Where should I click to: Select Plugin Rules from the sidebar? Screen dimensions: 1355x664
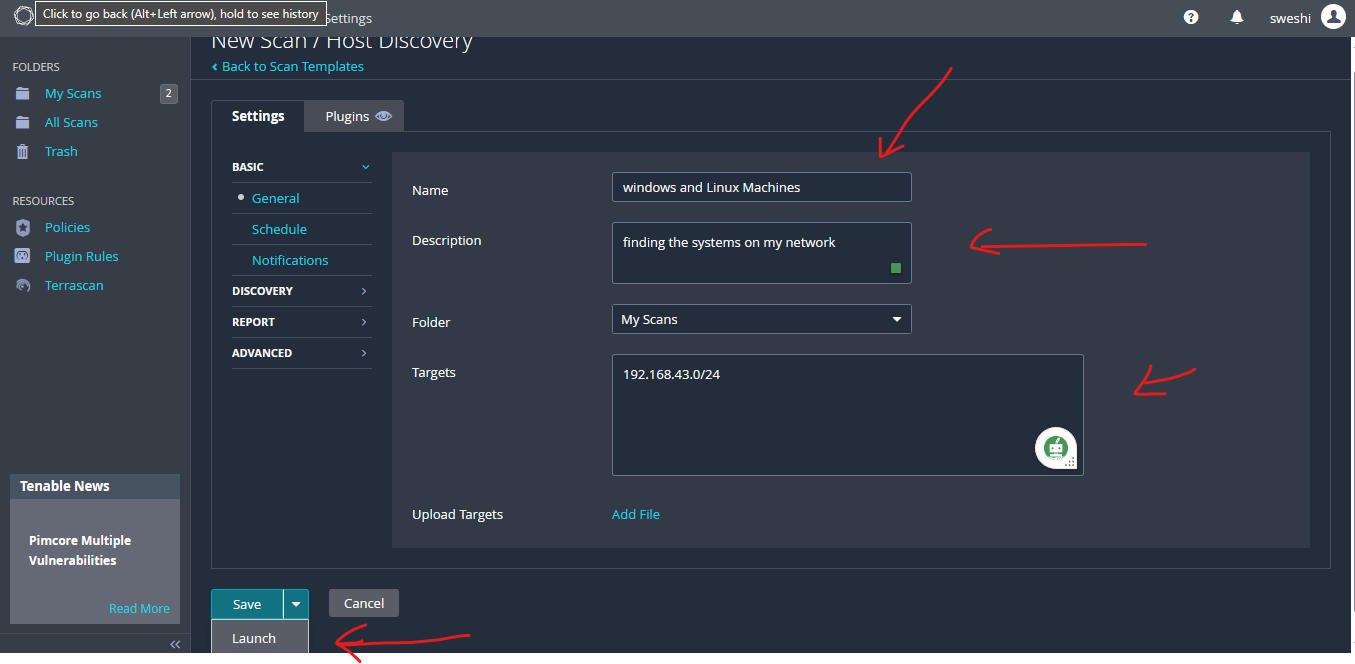click(x=83, y=256)
